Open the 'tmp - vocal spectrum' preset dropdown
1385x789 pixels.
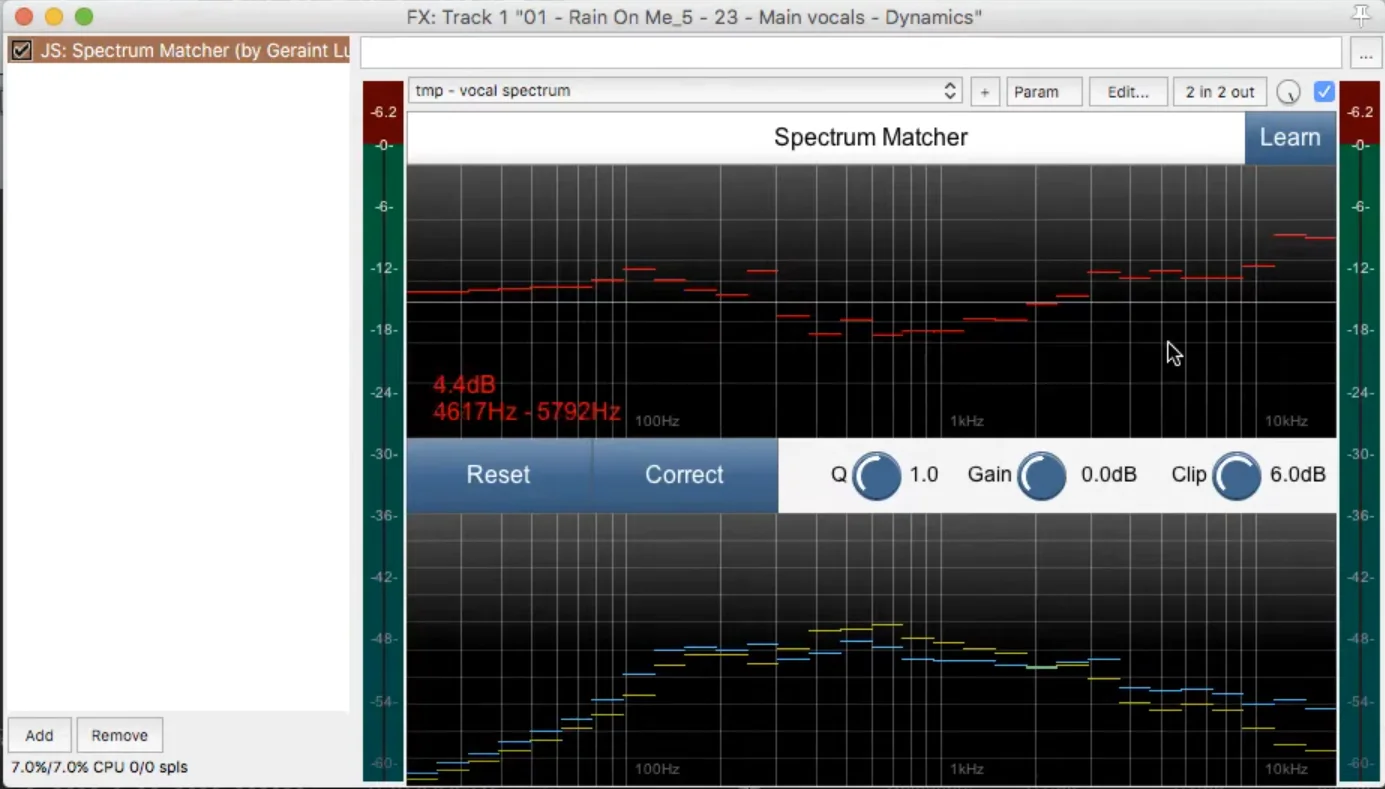685,91
